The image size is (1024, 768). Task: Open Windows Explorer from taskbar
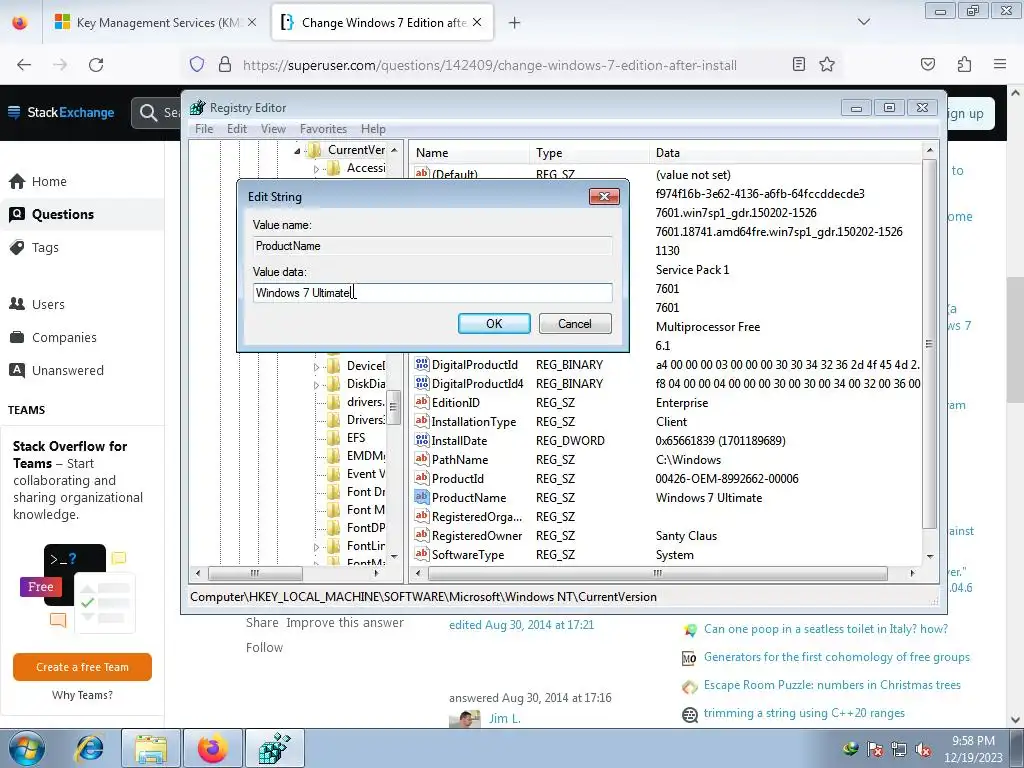(151, 748)
